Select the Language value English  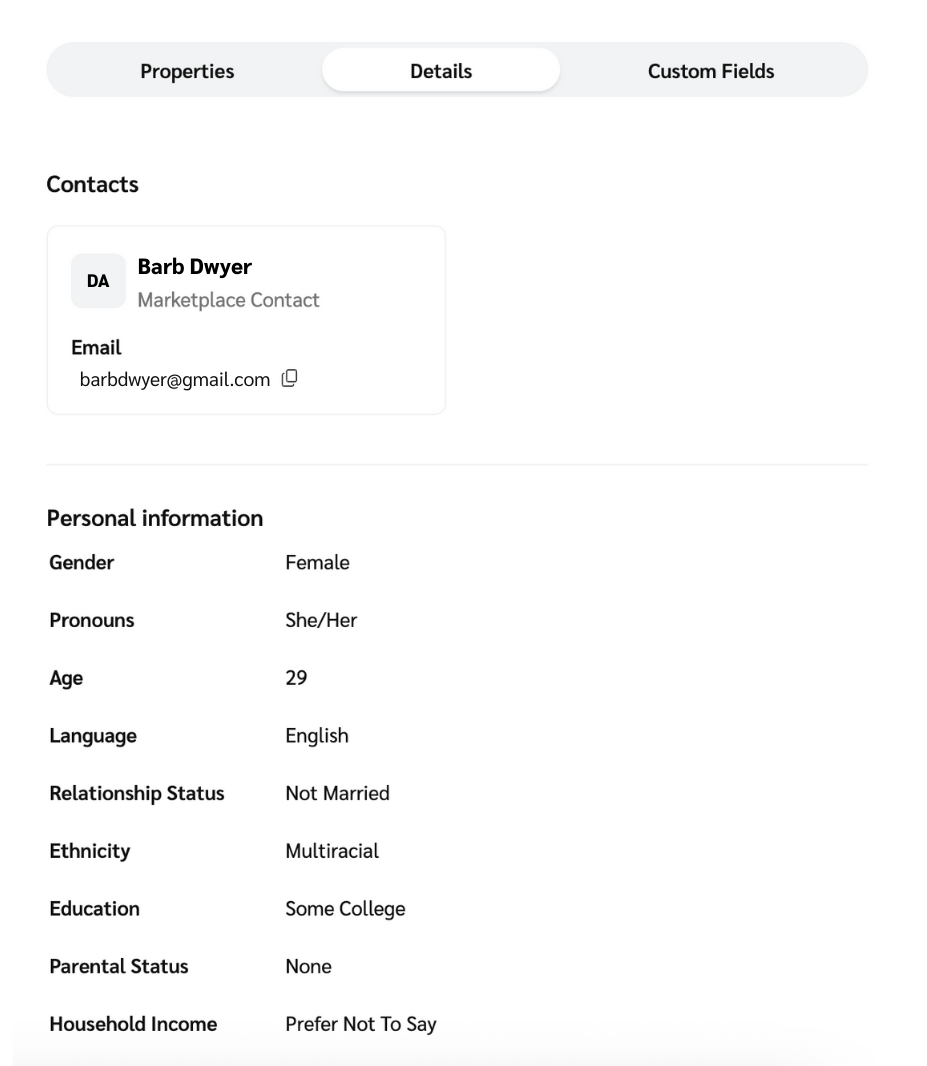[316, 735]
